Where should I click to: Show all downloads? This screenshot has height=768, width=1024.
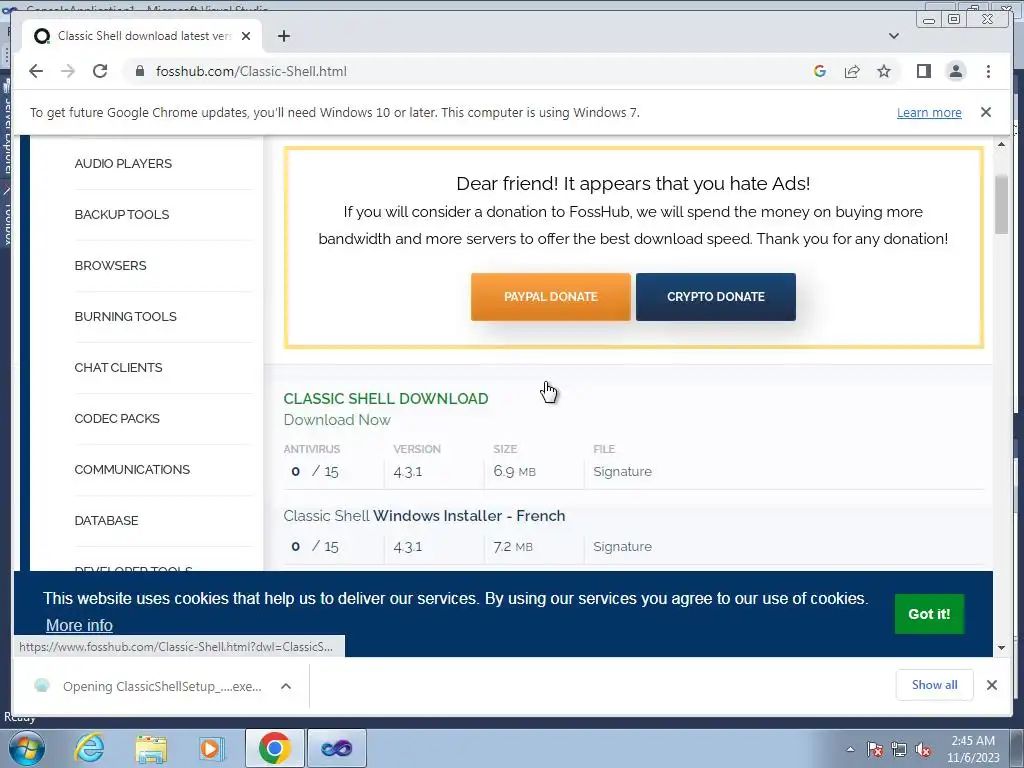pyautogui.click(x=935, y=685)
